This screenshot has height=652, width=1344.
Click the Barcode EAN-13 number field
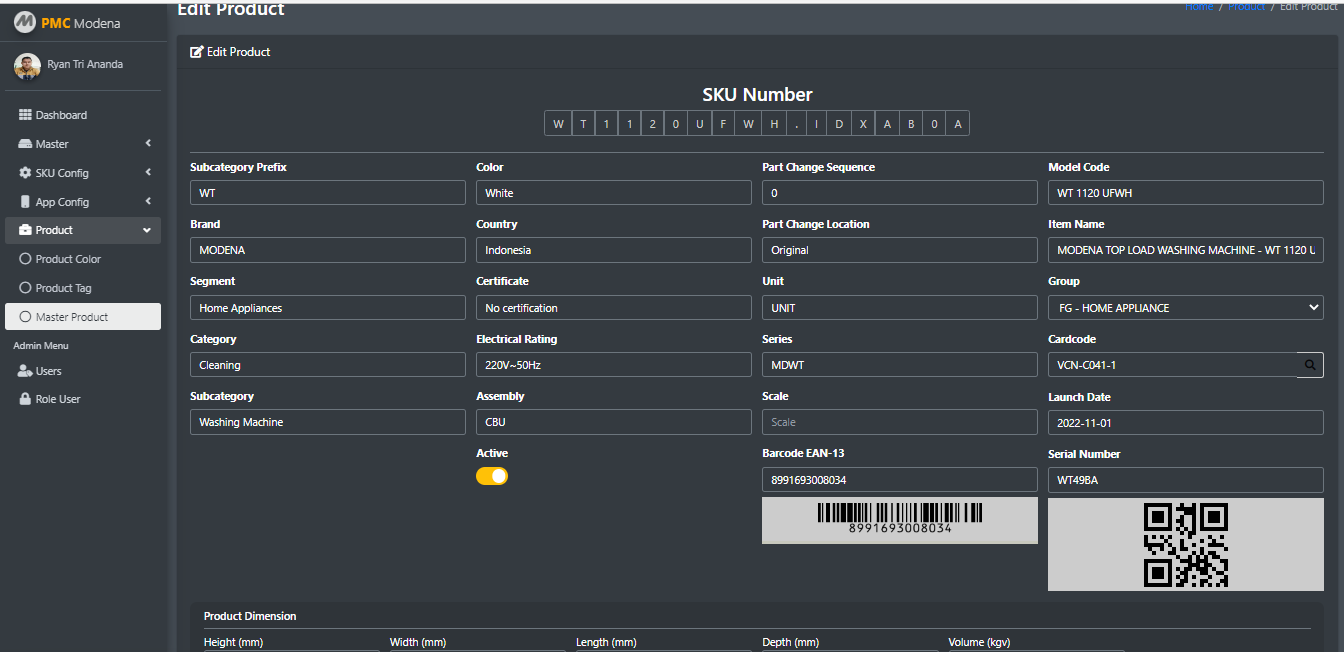900,480
